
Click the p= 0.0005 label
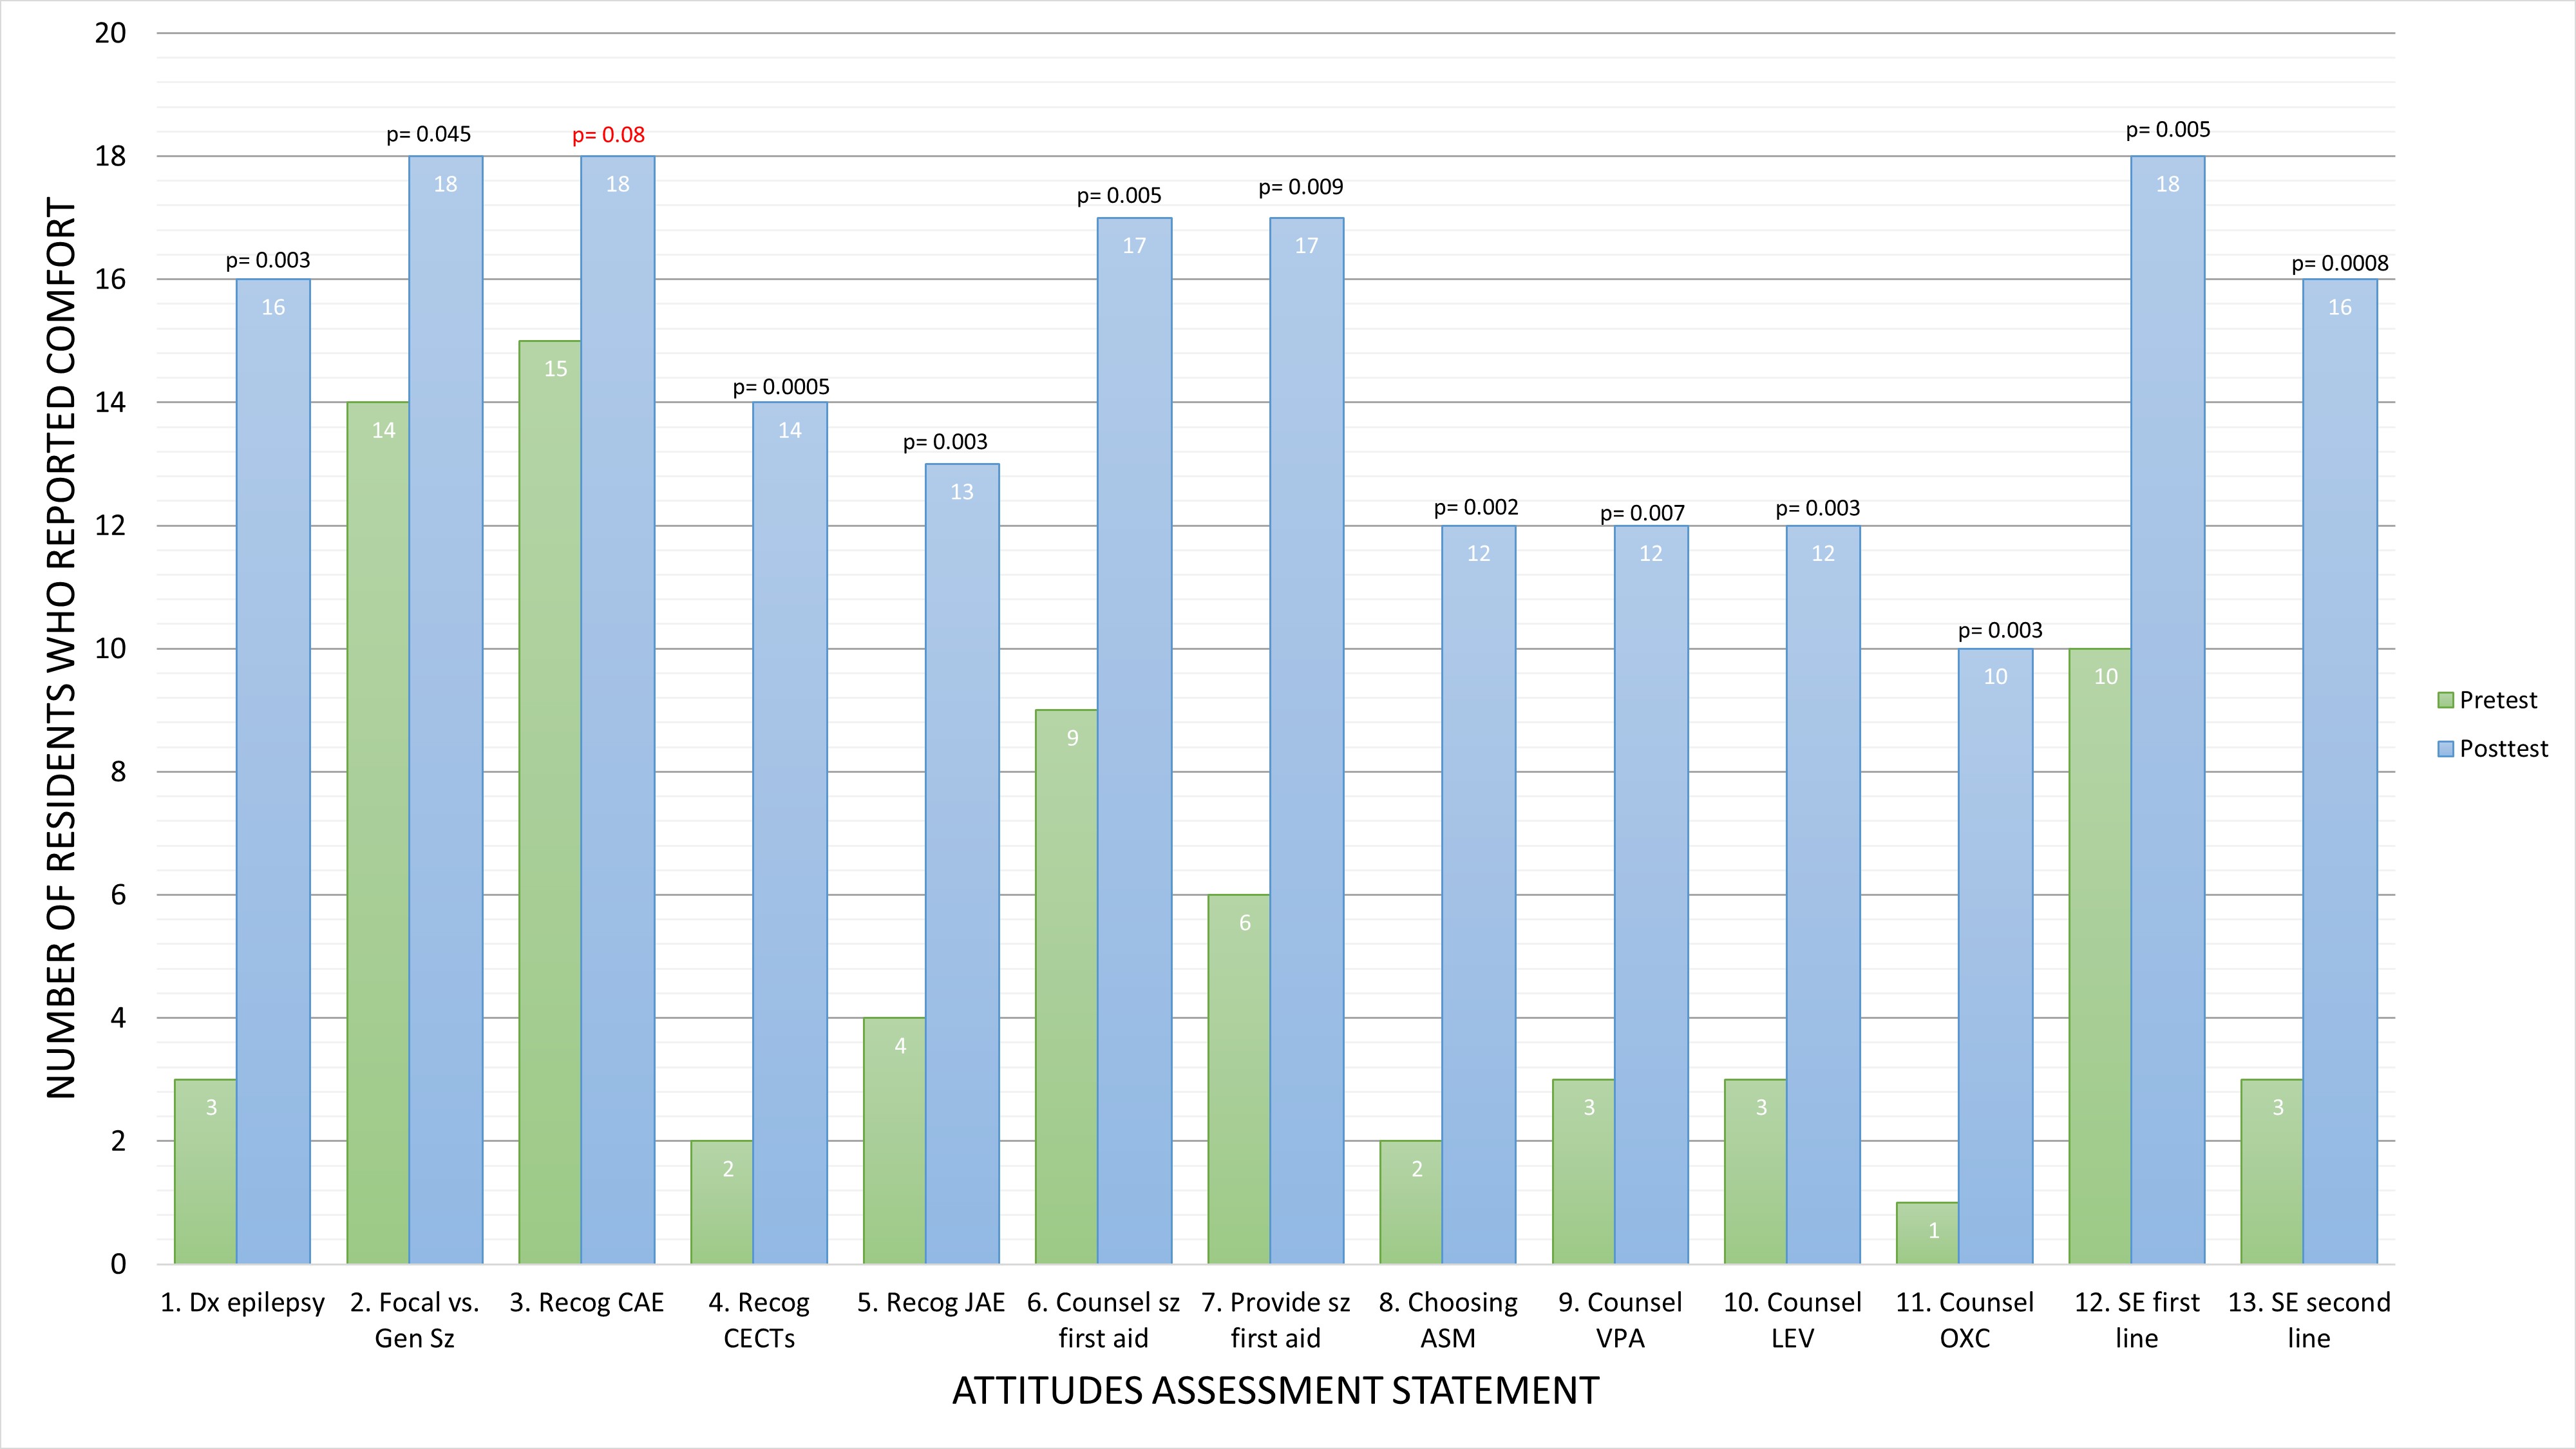(x=781, y=387)
